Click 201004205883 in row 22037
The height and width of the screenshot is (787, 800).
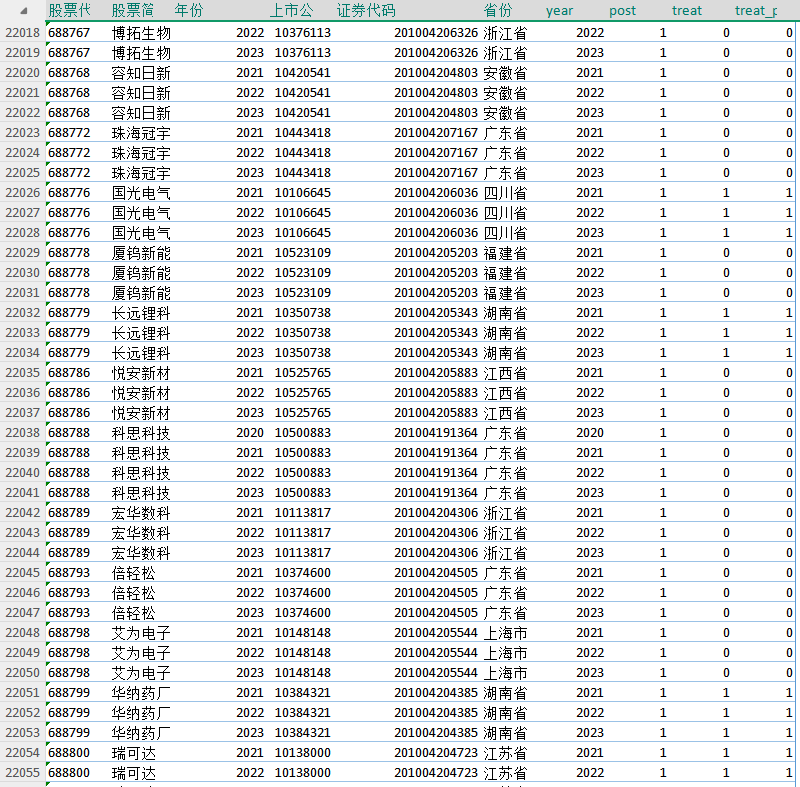point(436,413)
